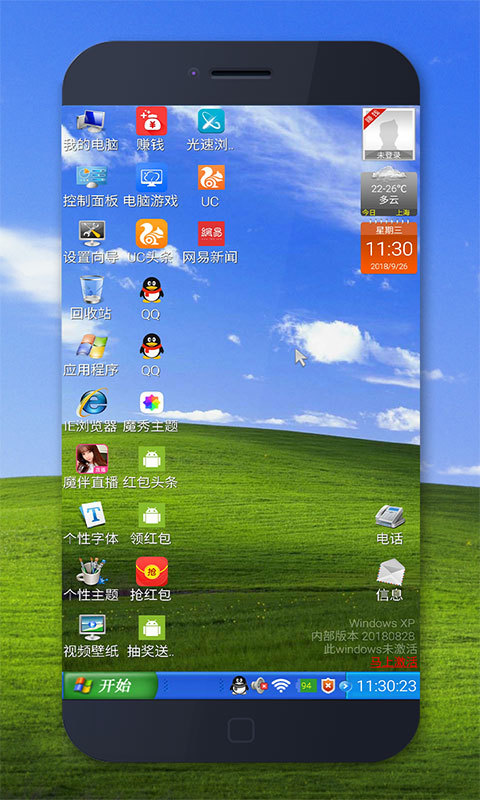Click the 马上激活 activation link

[x=393, y=662]
